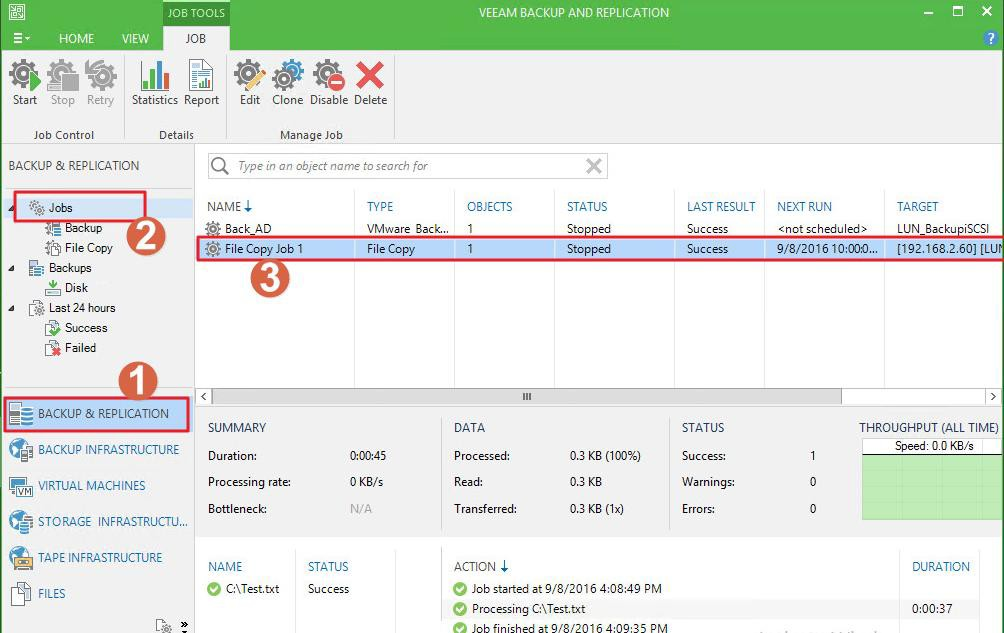Switch to the View ribbon tab
The image size is (1004, 633).
pos(135,39)
